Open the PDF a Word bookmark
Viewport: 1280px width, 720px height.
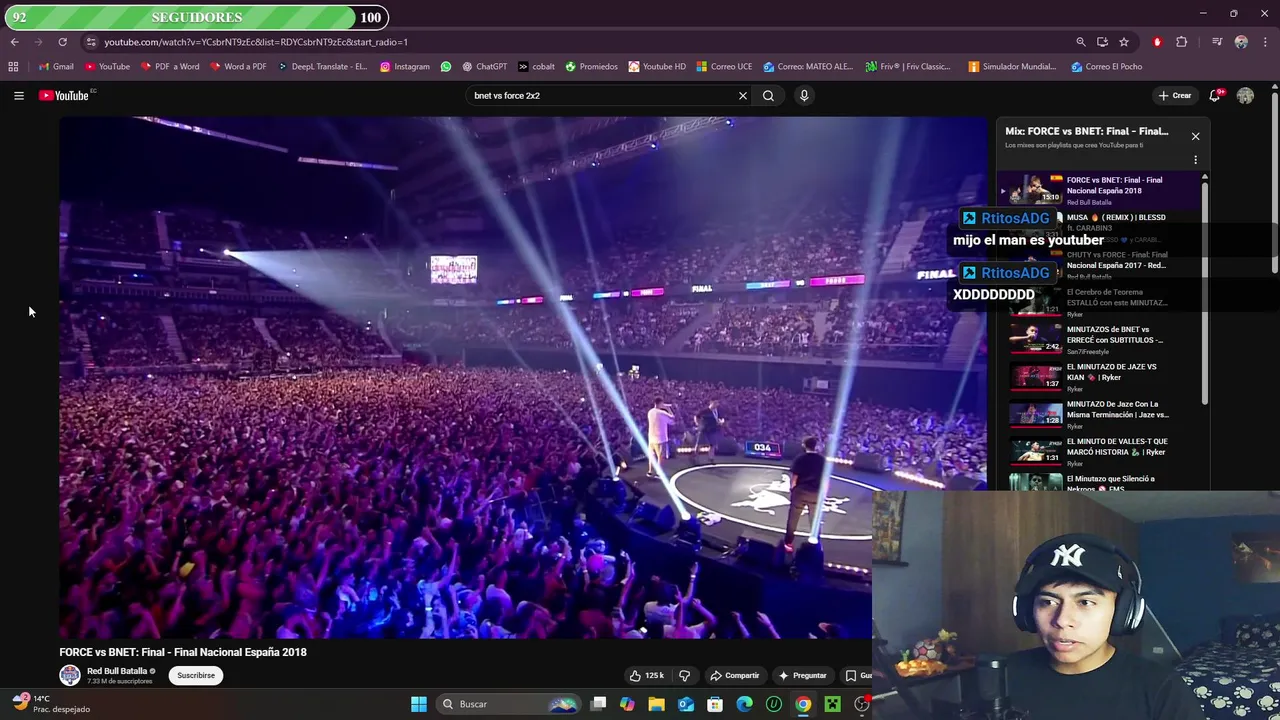tap(169, 67)
